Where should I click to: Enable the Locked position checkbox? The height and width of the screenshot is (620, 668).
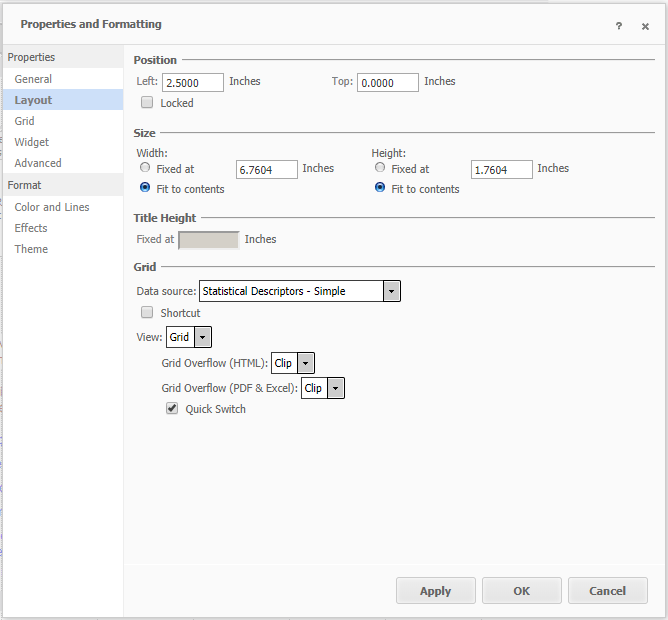[x=147, y=102]
